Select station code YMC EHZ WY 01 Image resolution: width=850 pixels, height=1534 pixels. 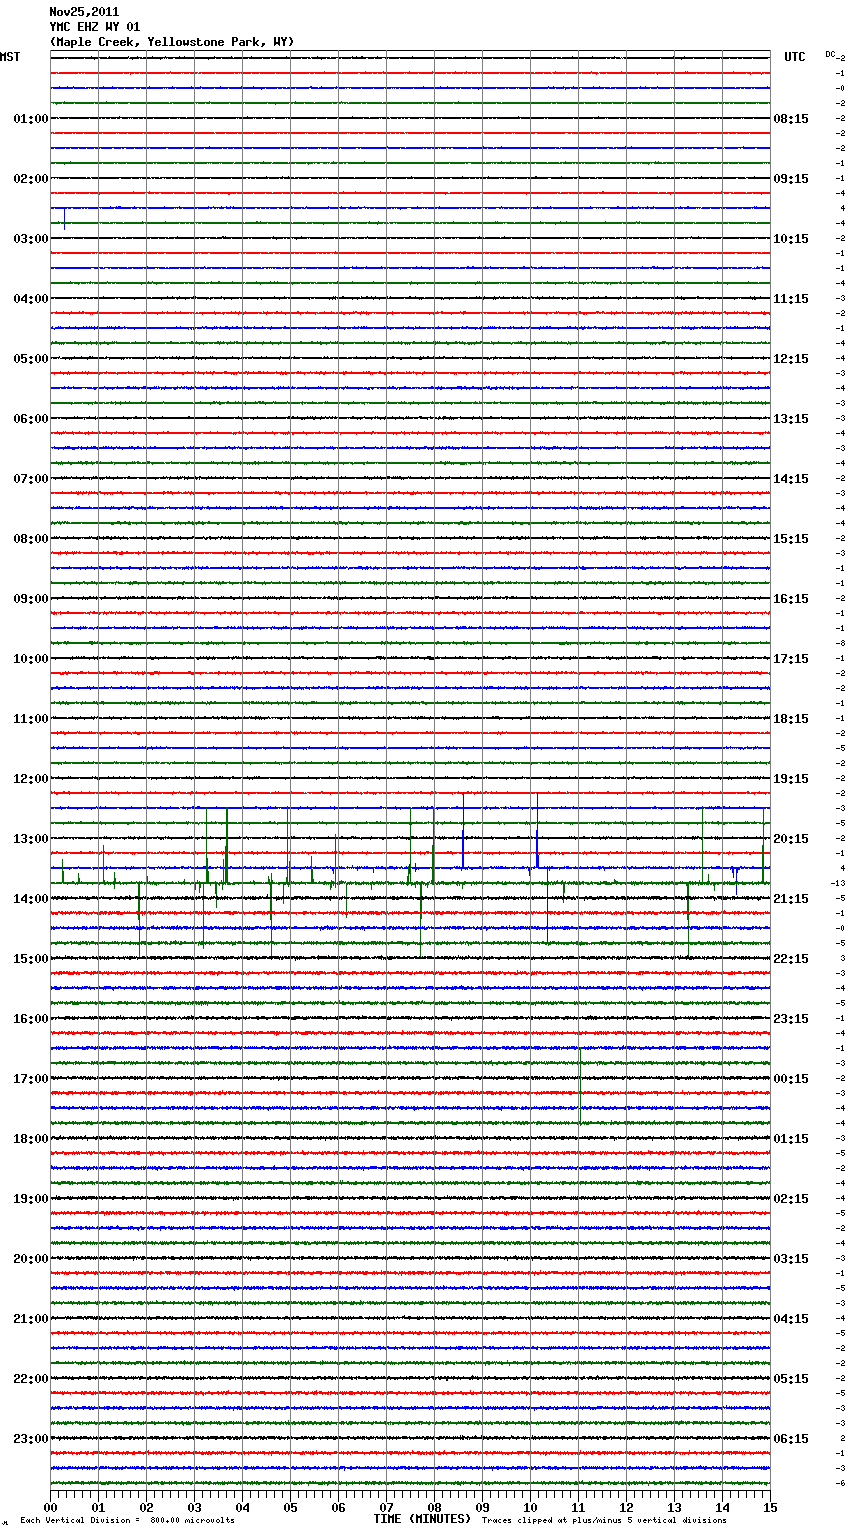pos(95,27)
